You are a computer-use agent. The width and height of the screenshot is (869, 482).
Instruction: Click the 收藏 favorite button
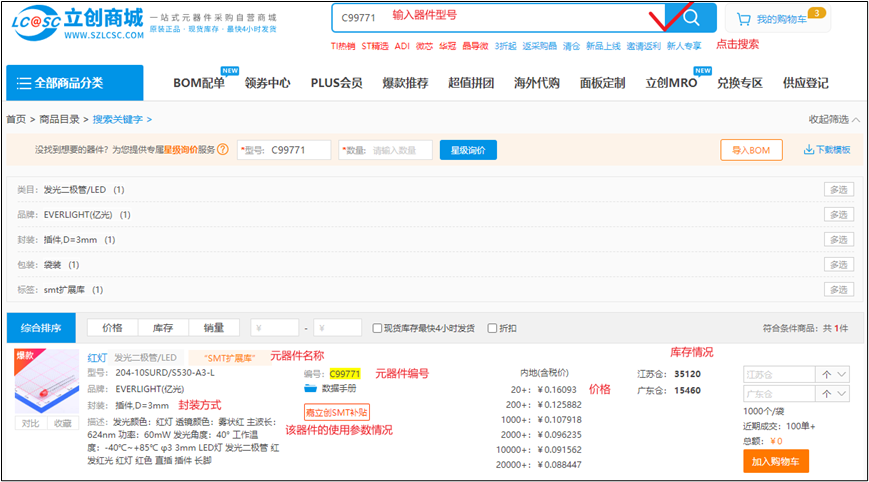(x=63, y=423)
